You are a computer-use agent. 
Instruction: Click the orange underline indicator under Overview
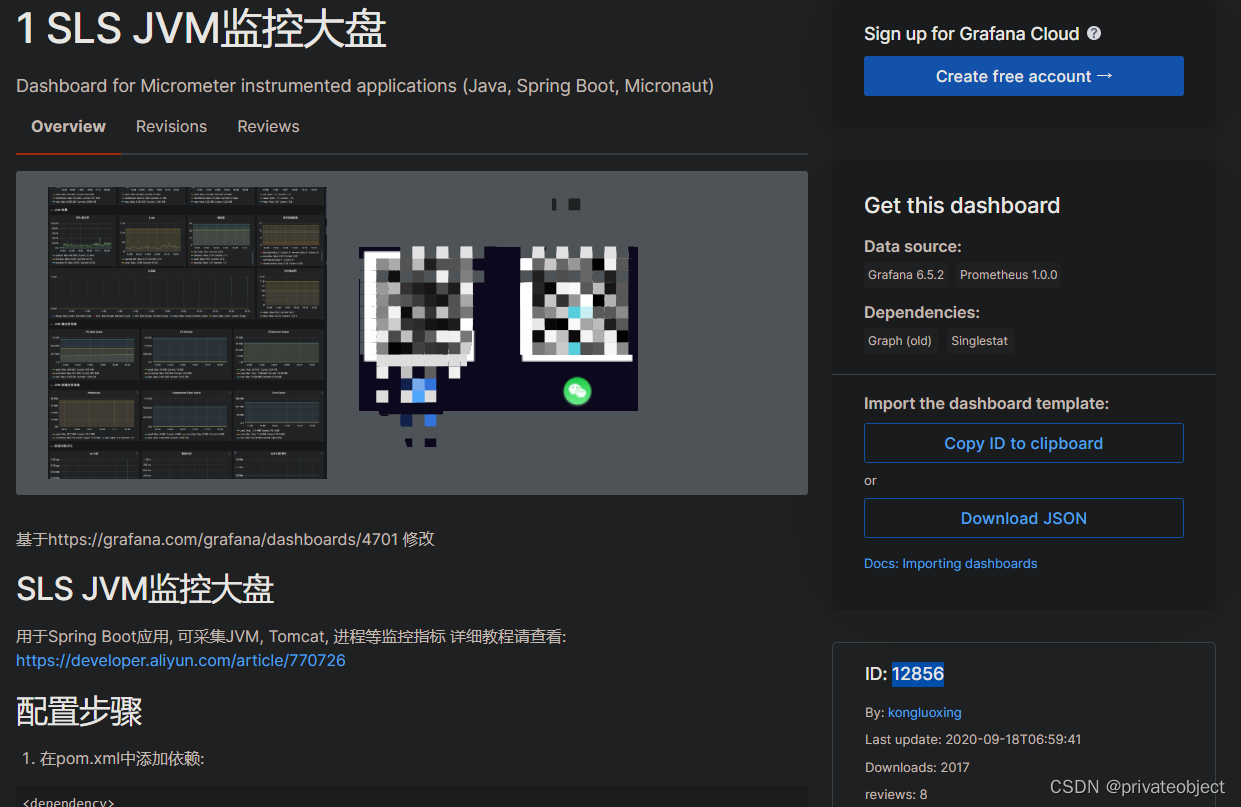pyautogui.click(x=68, y=153)
